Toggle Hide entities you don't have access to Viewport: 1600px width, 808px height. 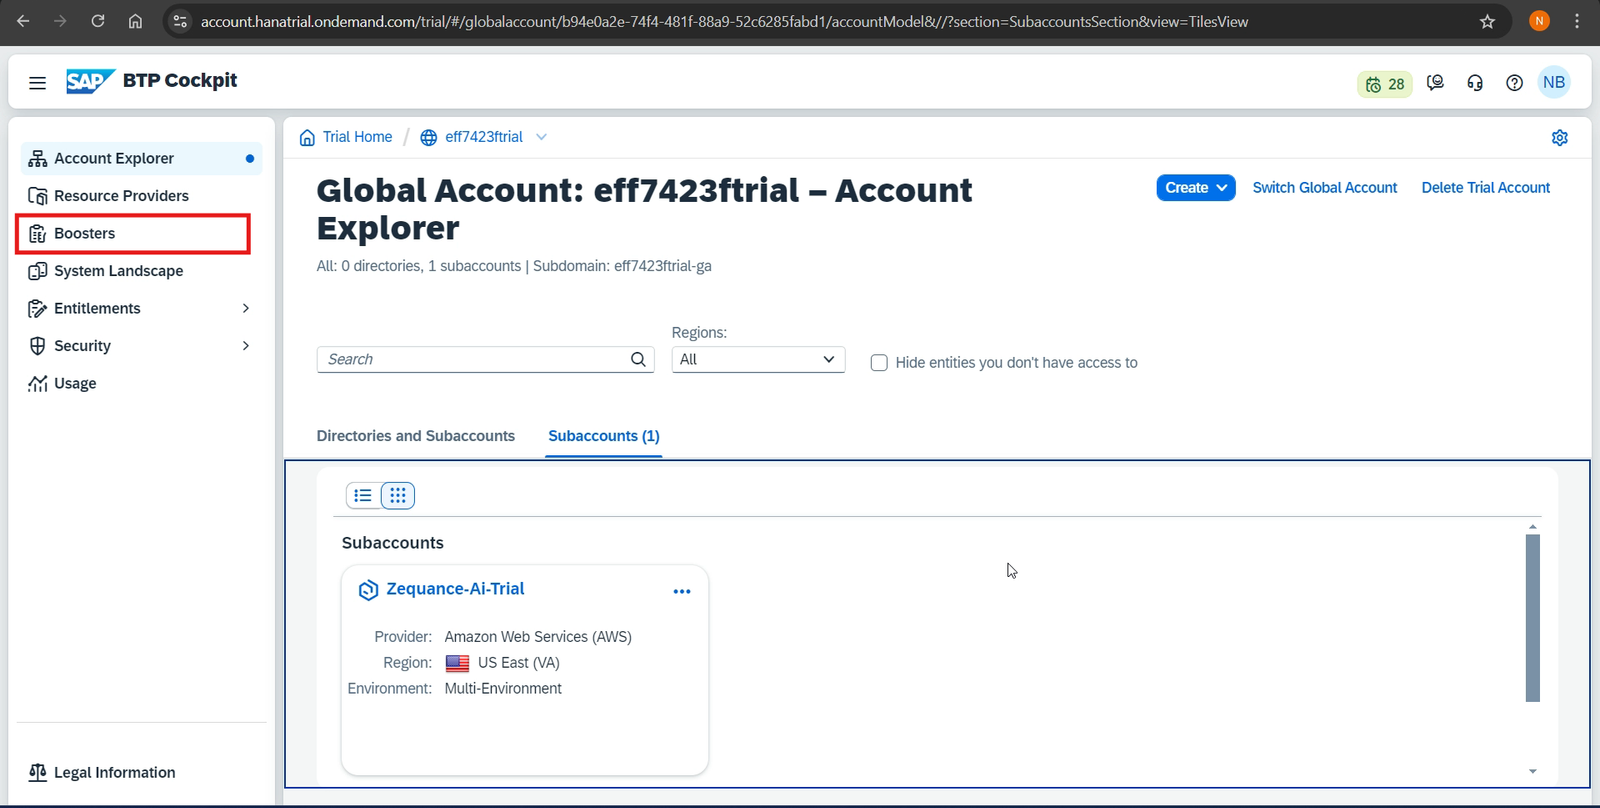879,363
